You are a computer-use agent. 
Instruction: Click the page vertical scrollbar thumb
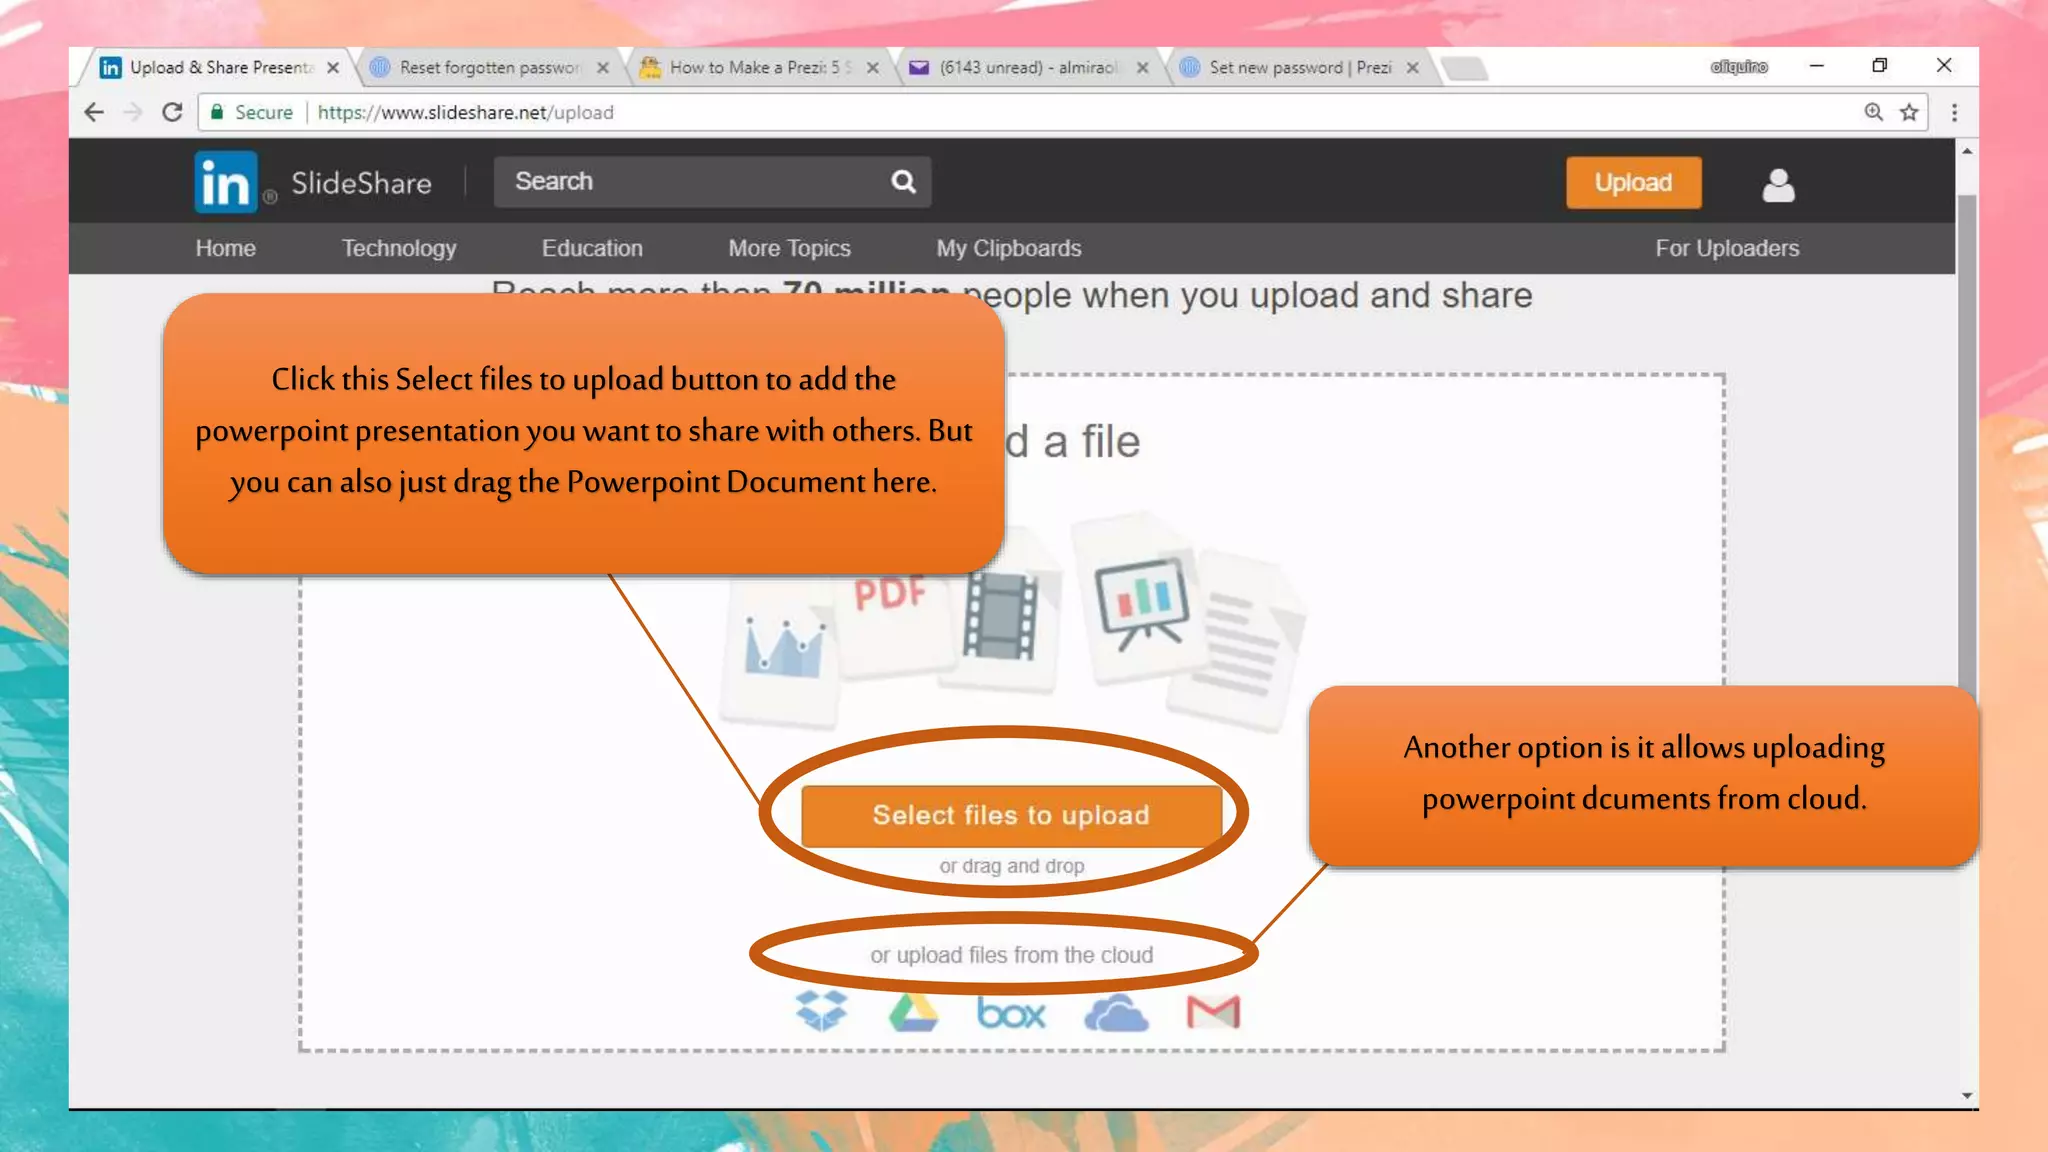click(x=1966, y=440)
